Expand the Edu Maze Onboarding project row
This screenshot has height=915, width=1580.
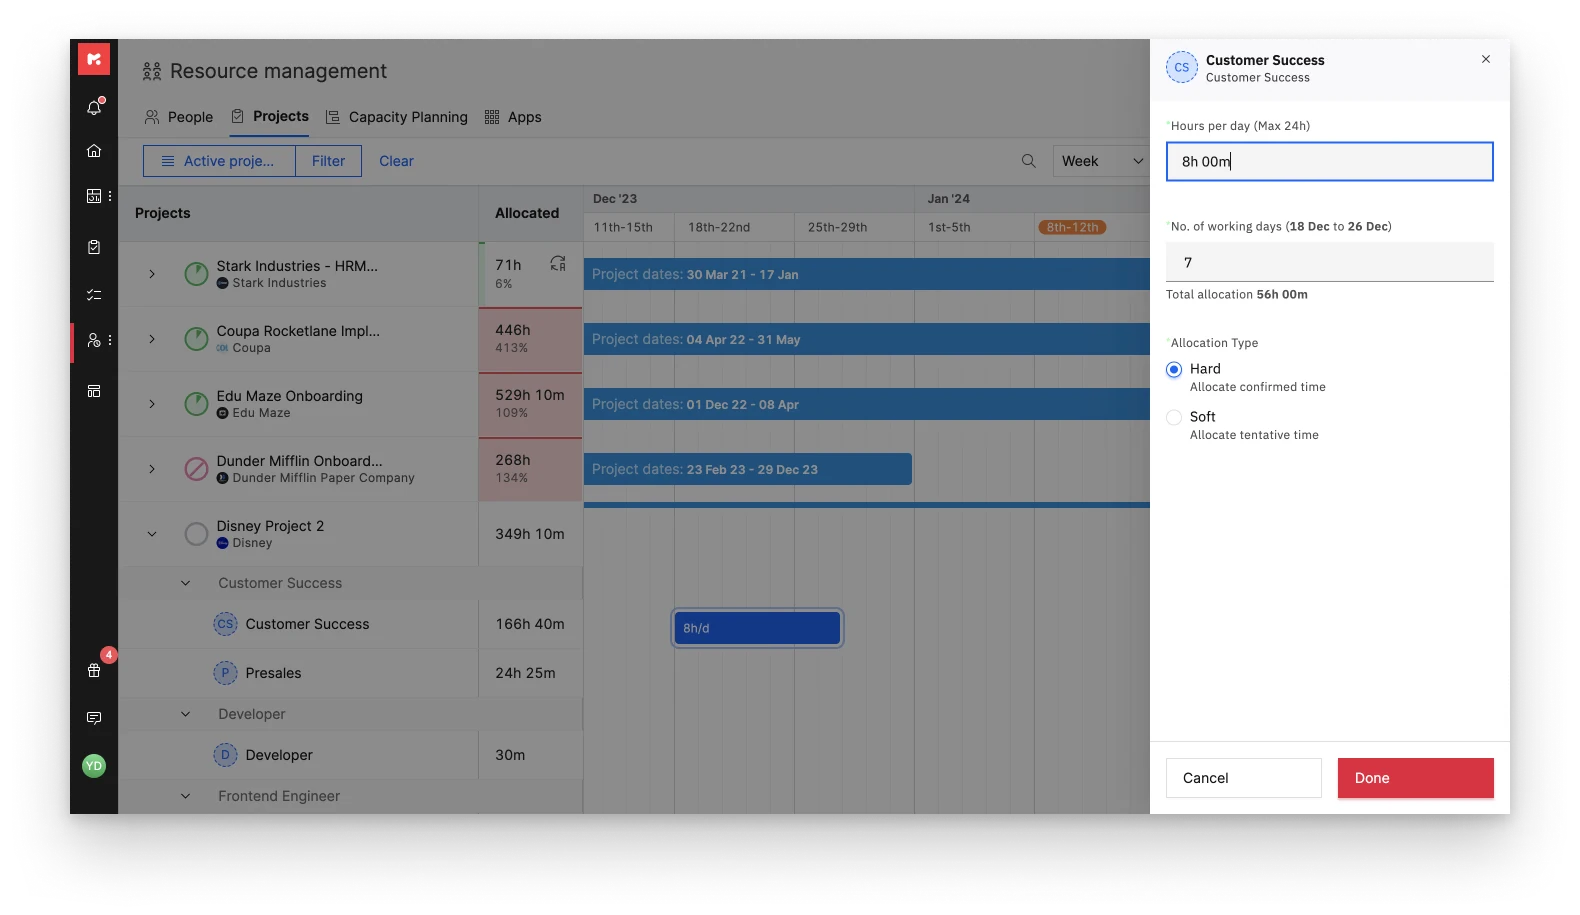click(x=152, y=404)
